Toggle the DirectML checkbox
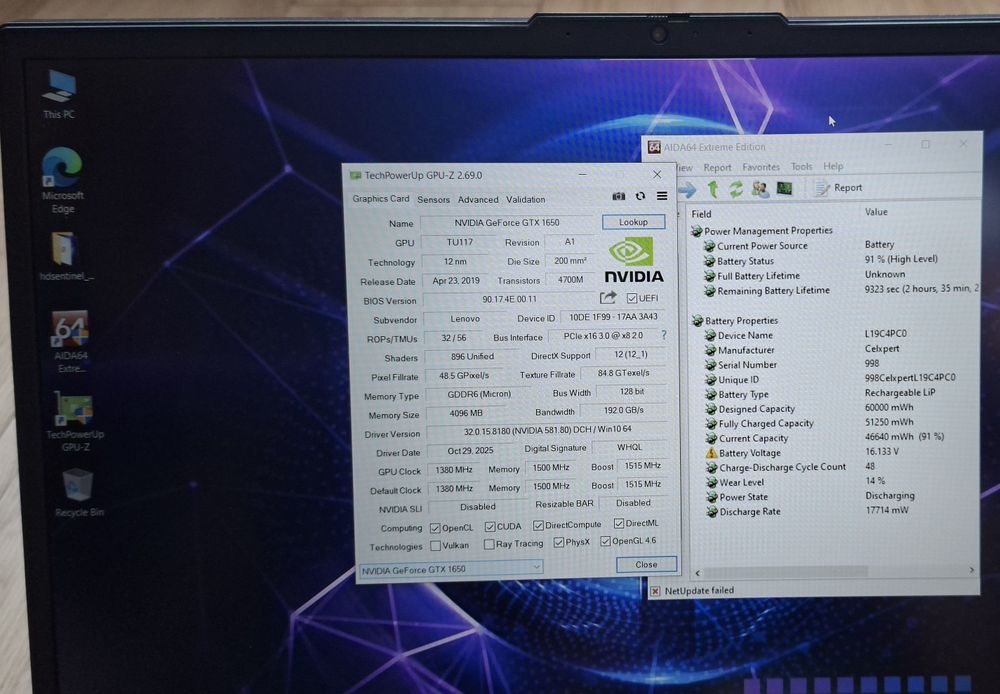Viewport: 1000px width, 694px height. pos(619,523)
